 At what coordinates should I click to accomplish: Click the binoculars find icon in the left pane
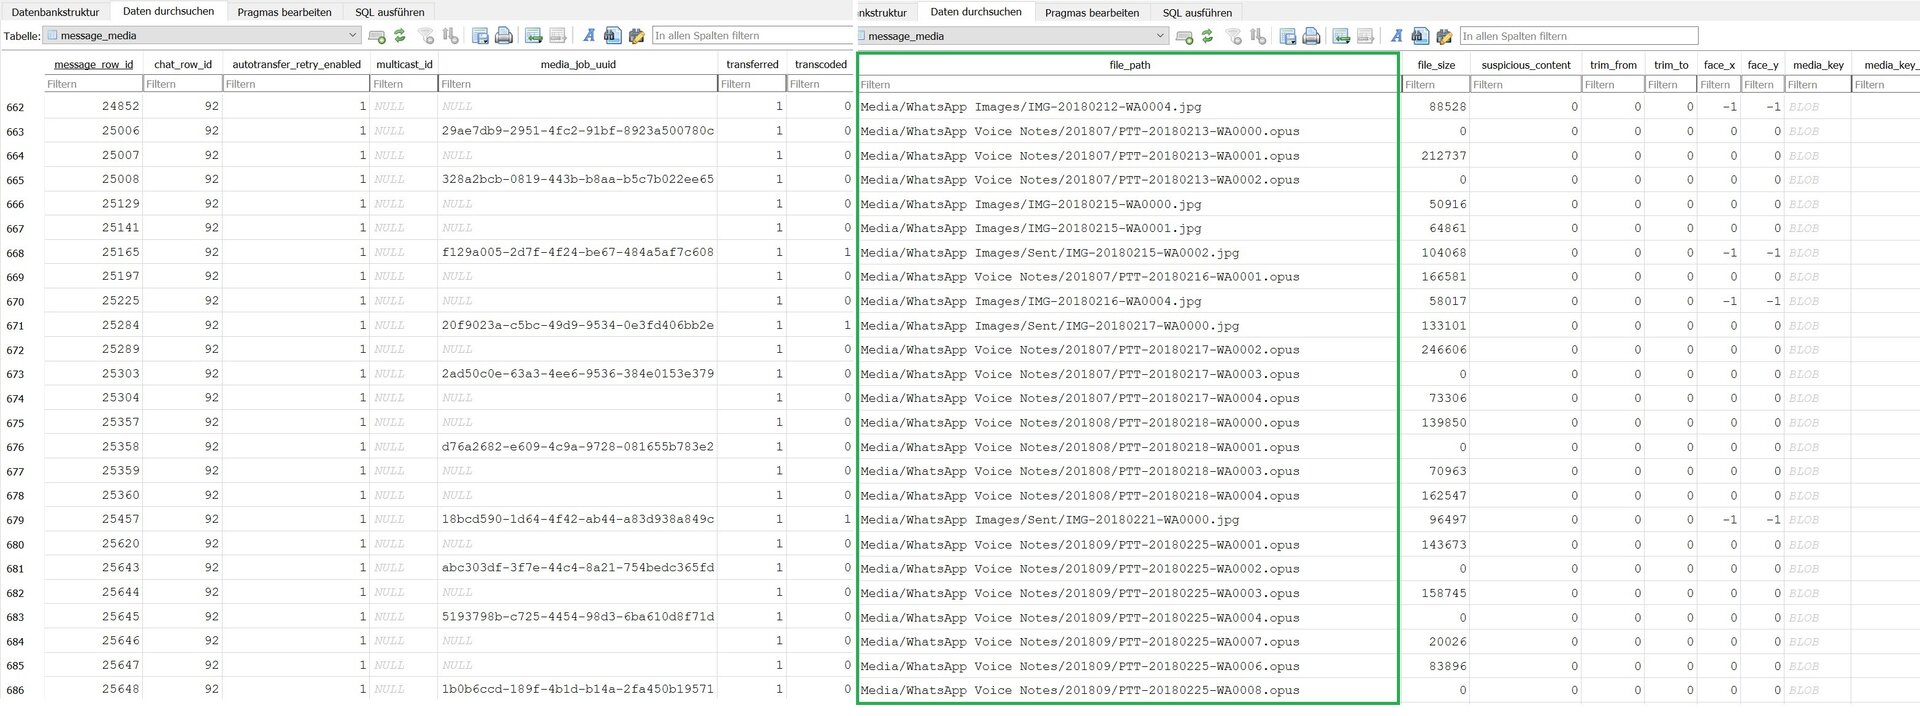[612, 36]
